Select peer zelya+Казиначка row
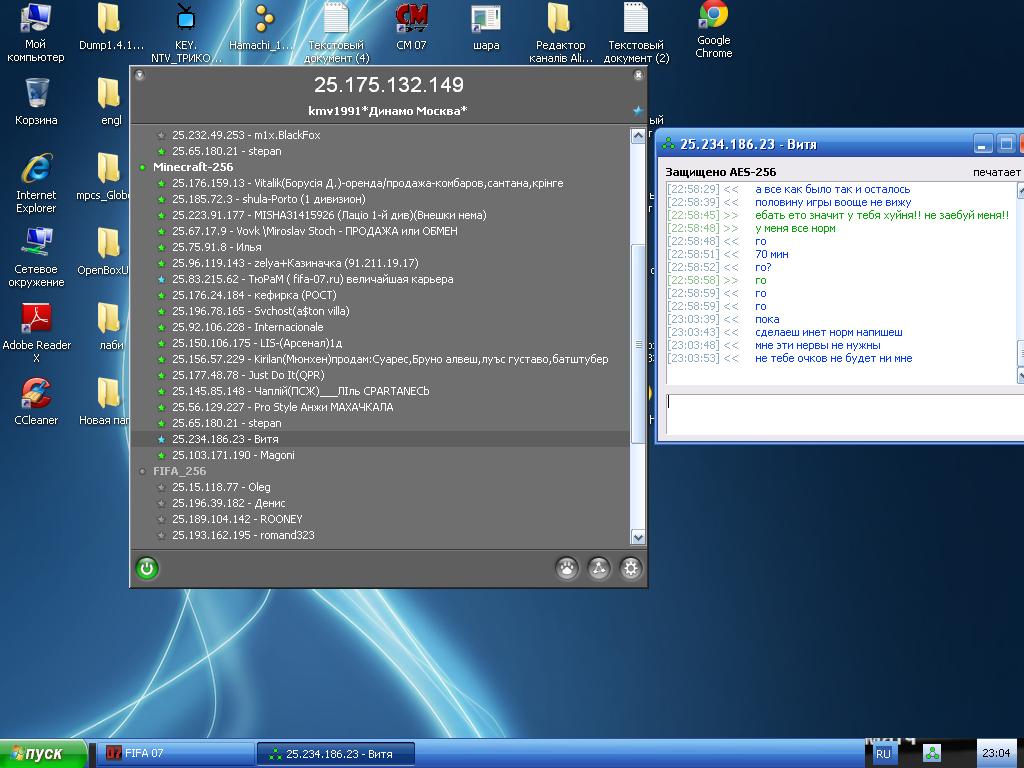Screen dimensions: 1024x768 [x=295, y=263]
